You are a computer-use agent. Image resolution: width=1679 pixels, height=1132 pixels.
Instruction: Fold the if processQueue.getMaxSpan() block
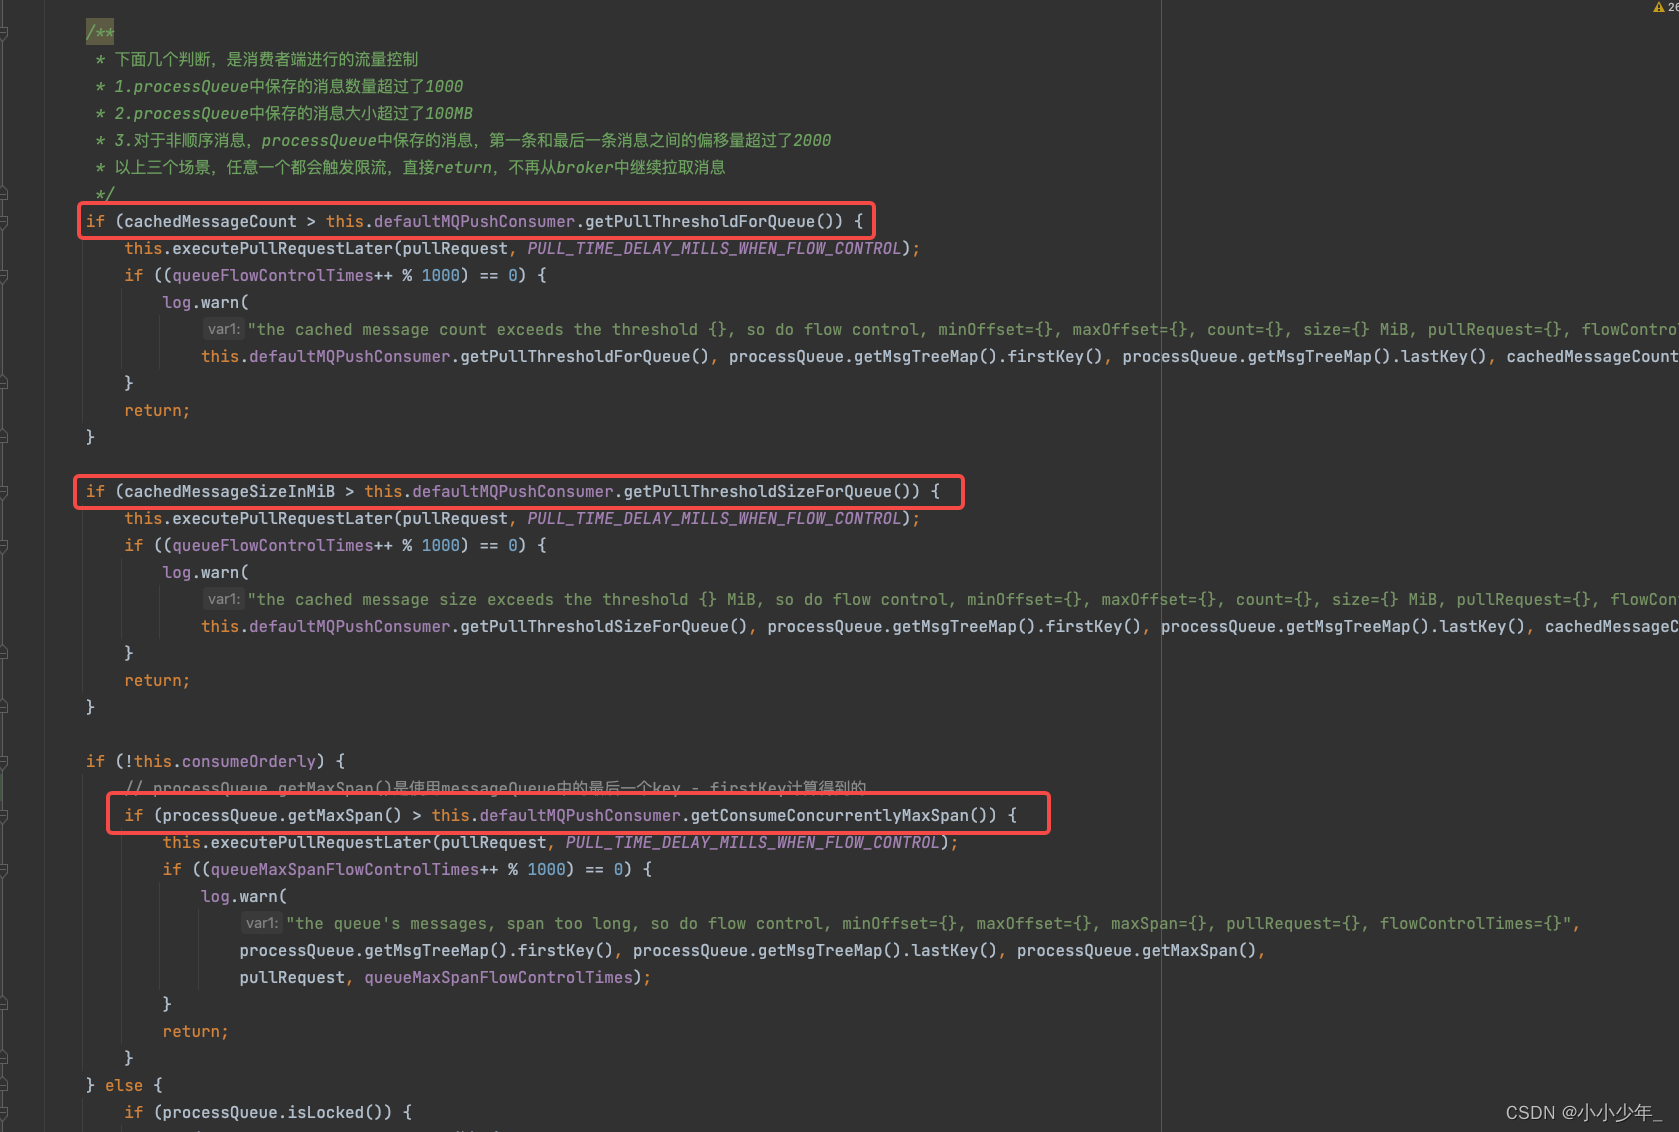tap(4, 815)
